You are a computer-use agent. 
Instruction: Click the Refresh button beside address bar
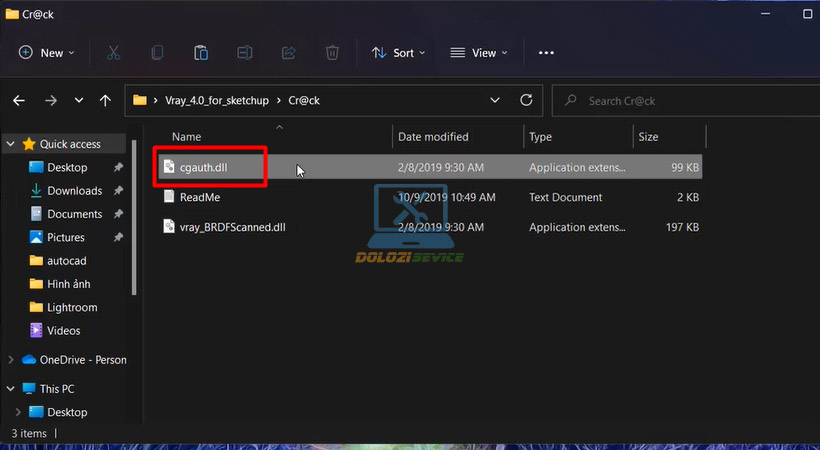[526, 101]
